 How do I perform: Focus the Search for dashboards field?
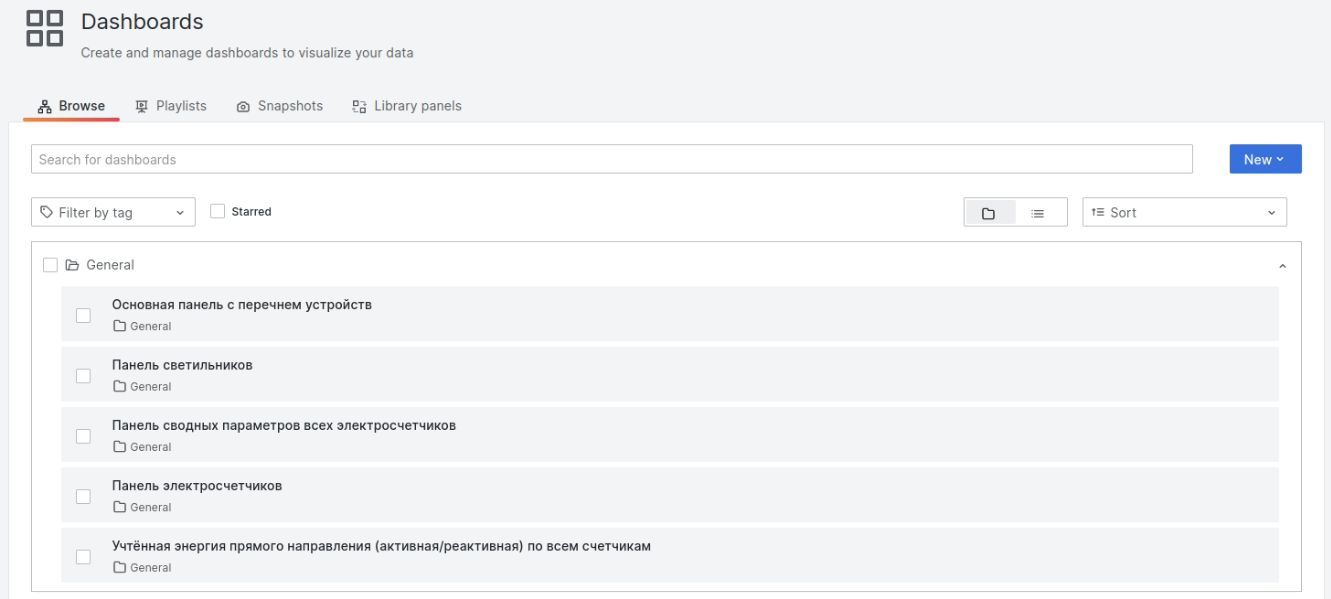(612, 160)
